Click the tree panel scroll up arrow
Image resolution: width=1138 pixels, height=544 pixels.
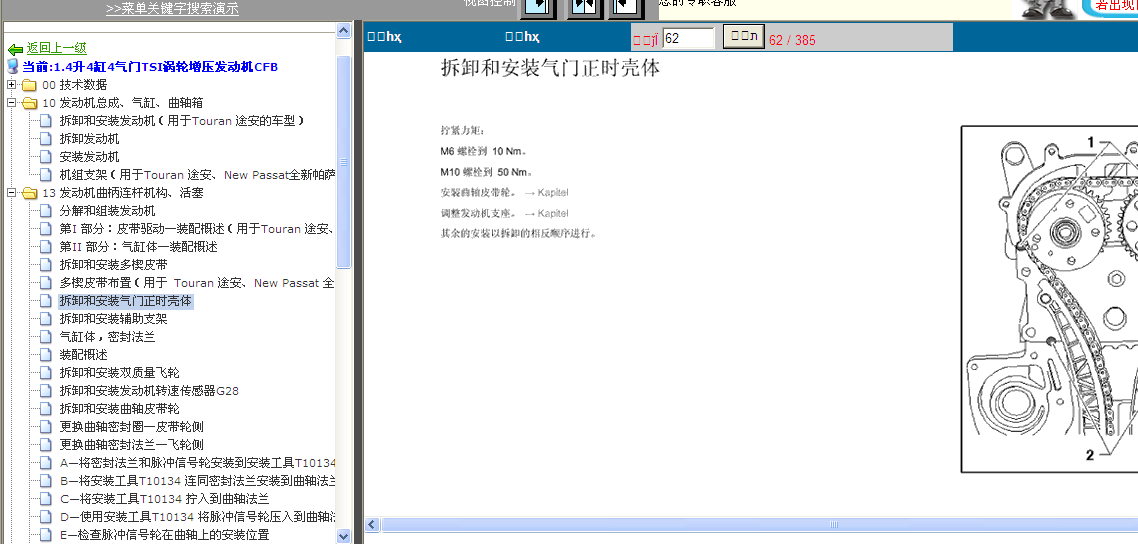pos(344,30)
